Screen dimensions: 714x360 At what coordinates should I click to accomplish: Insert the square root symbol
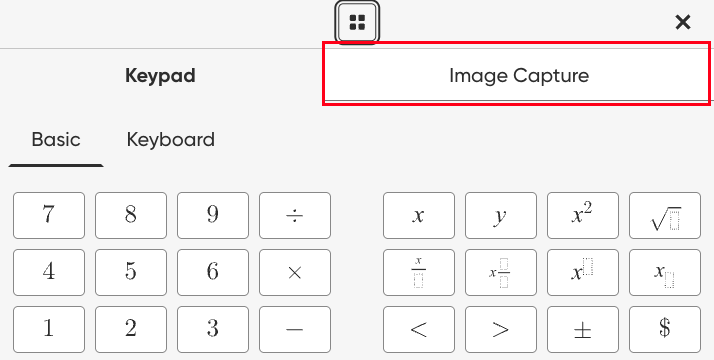point(665,216)
